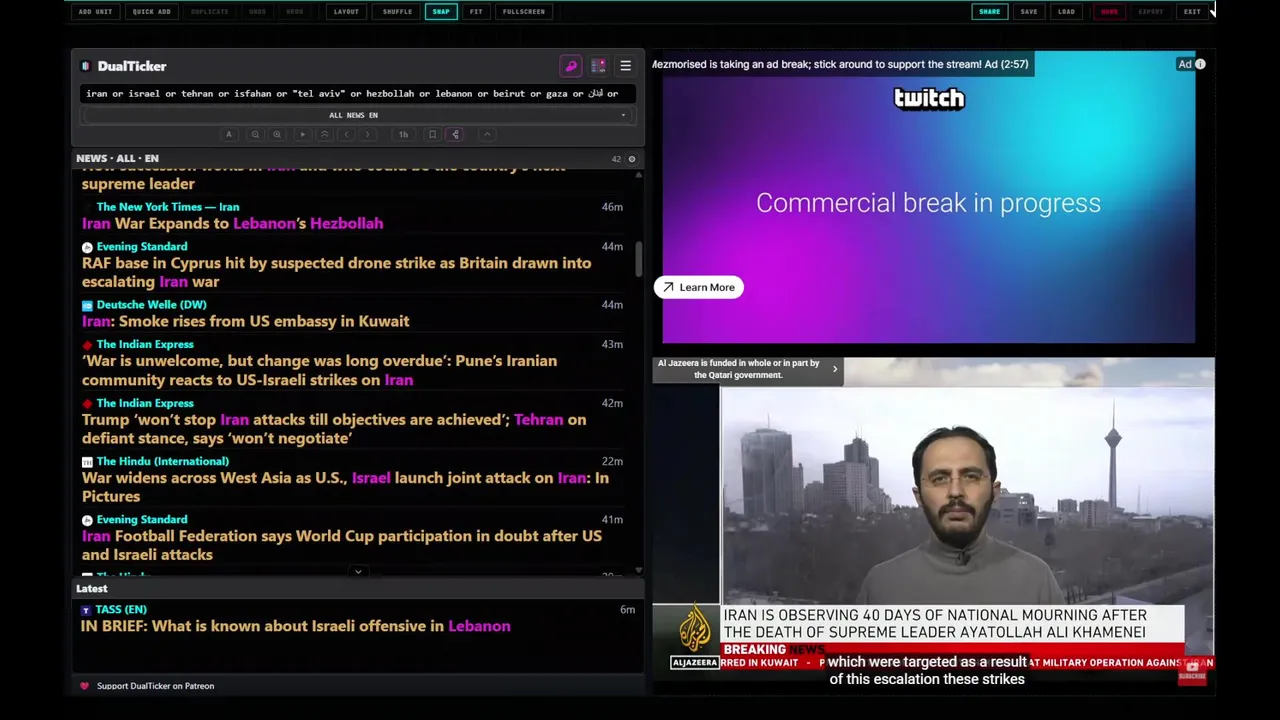Viewport: 1280px width, 720px height.
Task: Click the 1h time range button
Action: 403,135
